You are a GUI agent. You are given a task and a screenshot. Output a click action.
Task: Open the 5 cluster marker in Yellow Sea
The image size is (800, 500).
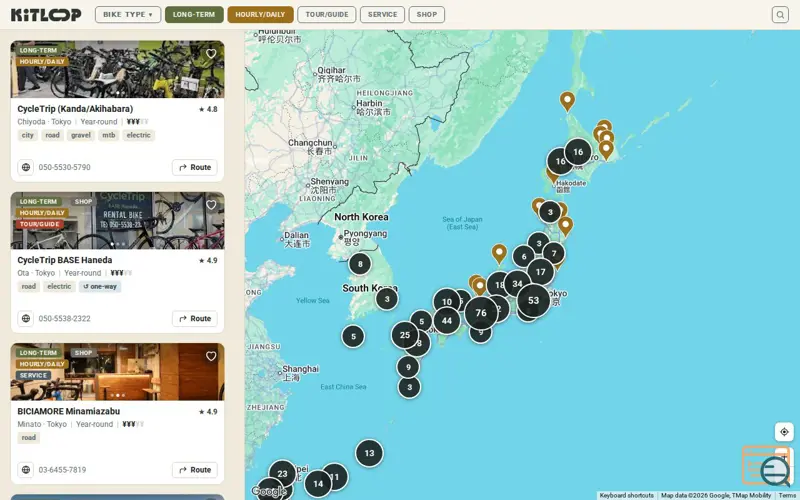[353, 337]
